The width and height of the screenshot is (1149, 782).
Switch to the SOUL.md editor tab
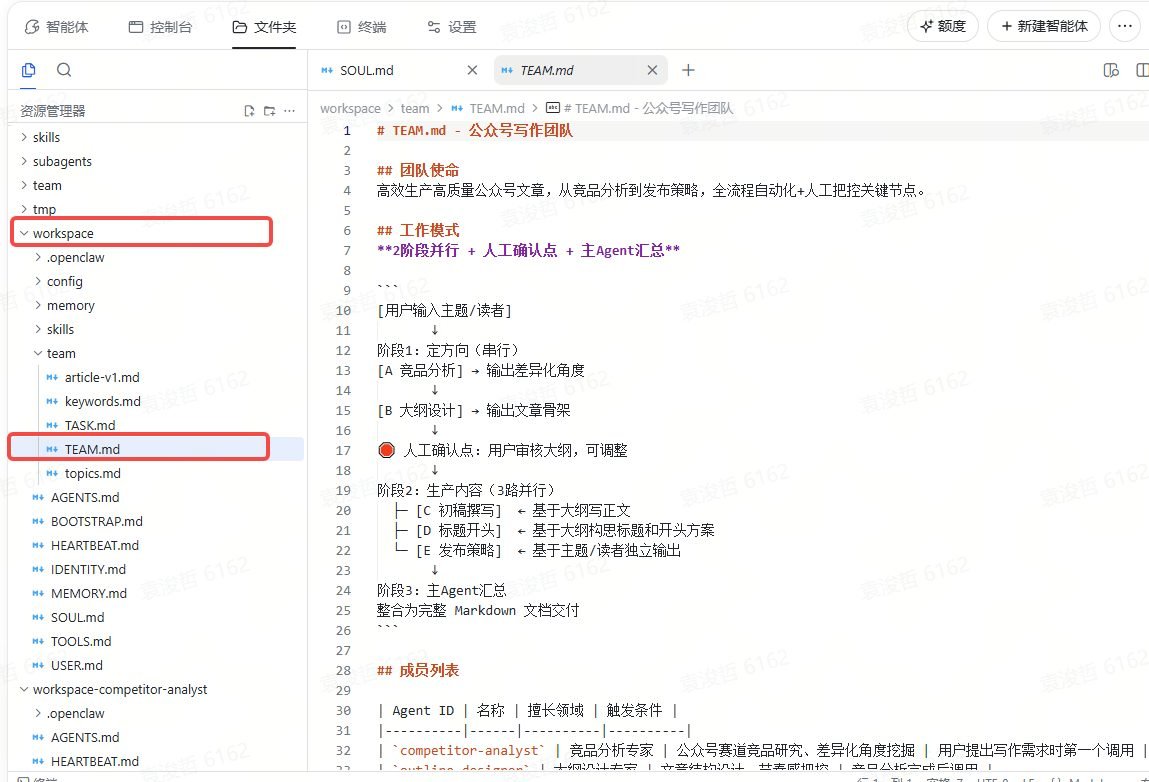(366, 70)
